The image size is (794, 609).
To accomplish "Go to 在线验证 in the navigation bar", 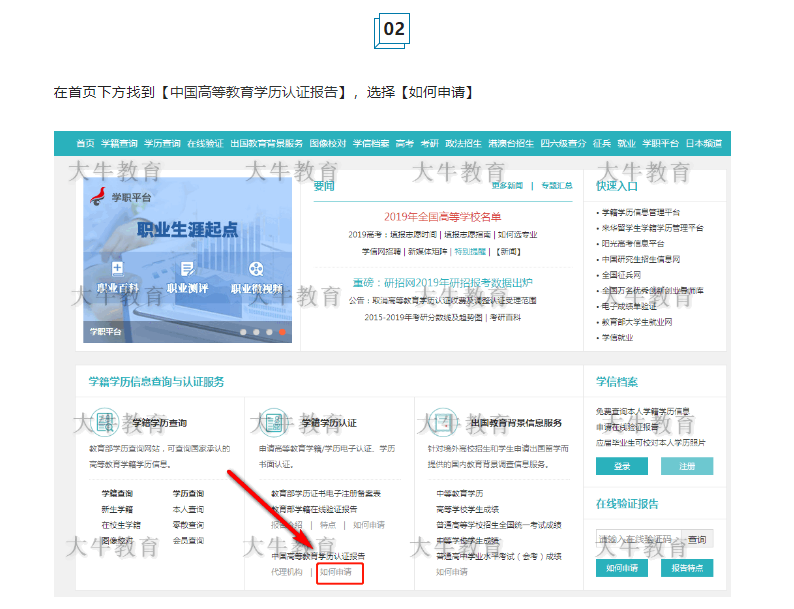I will pyautogui.click(x=205, y=143).
